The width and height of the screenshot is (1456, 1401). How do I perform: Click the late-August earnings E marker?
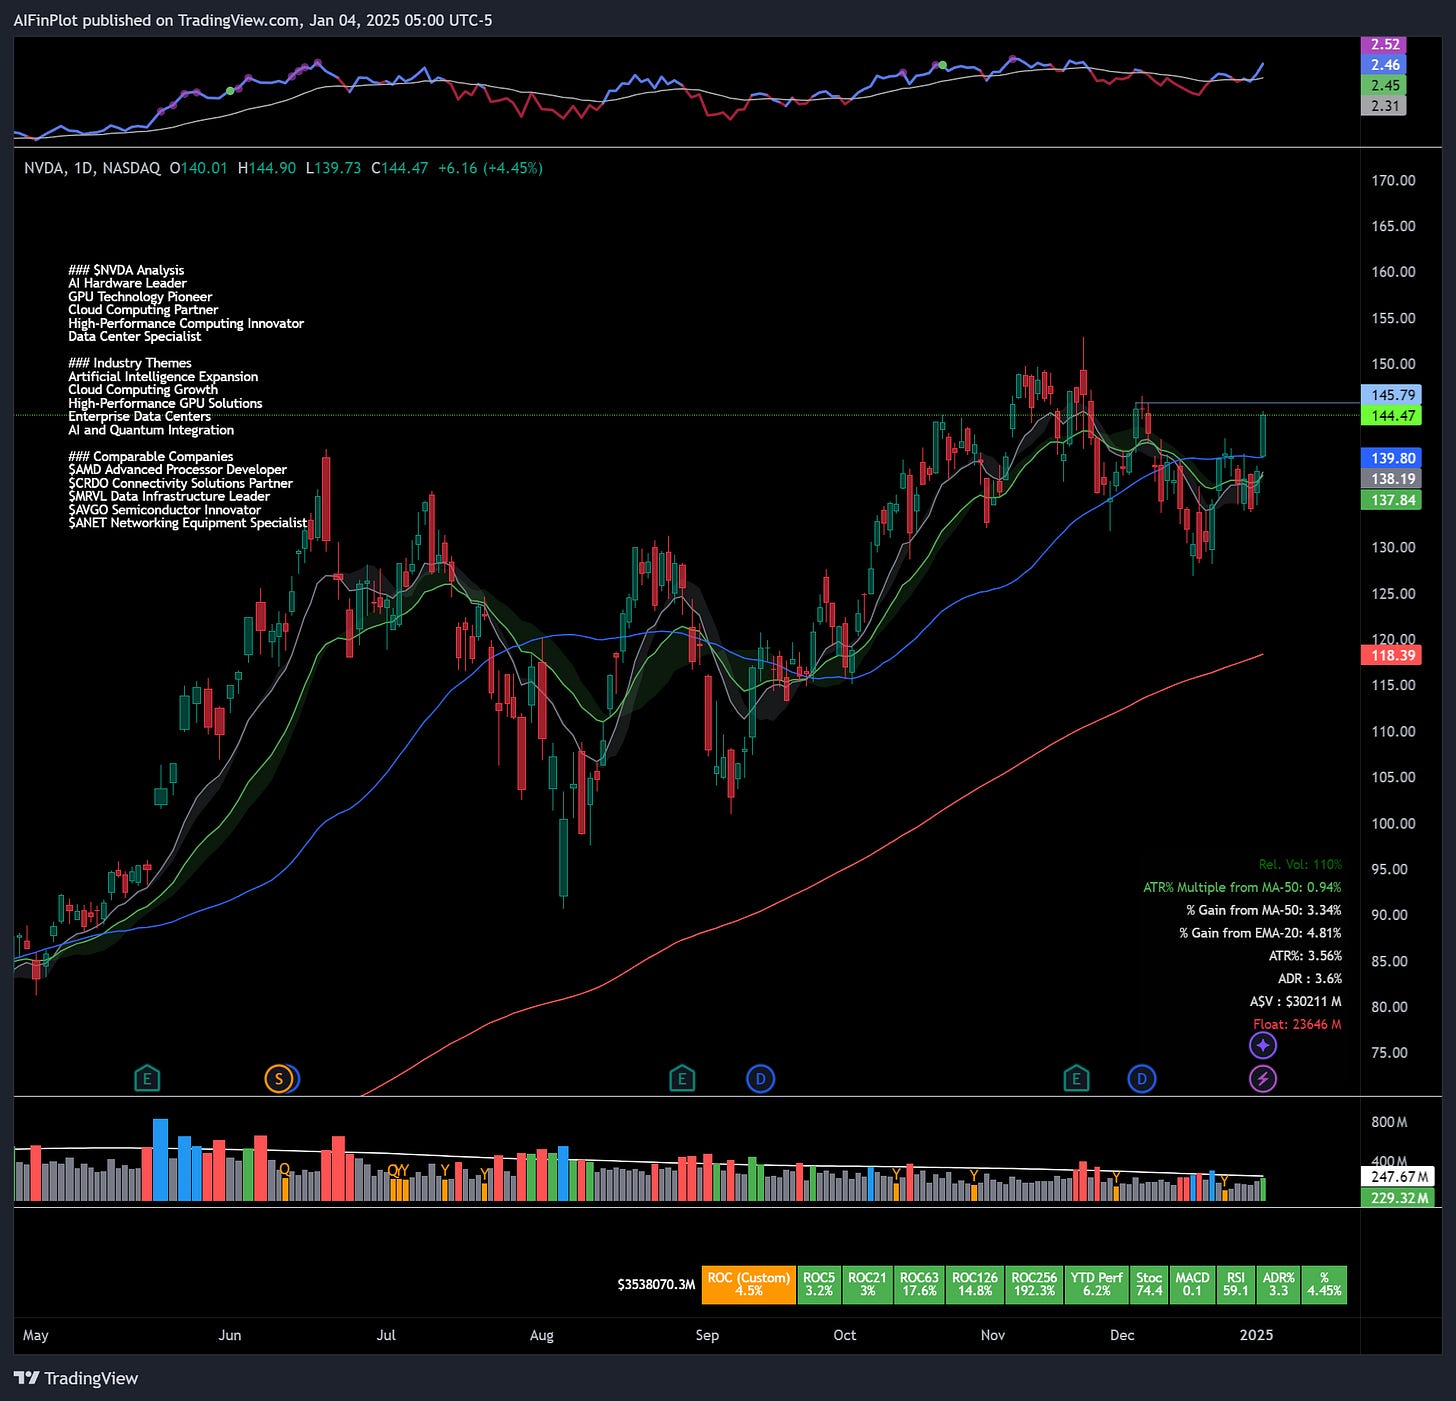(x=682, y=1079)
